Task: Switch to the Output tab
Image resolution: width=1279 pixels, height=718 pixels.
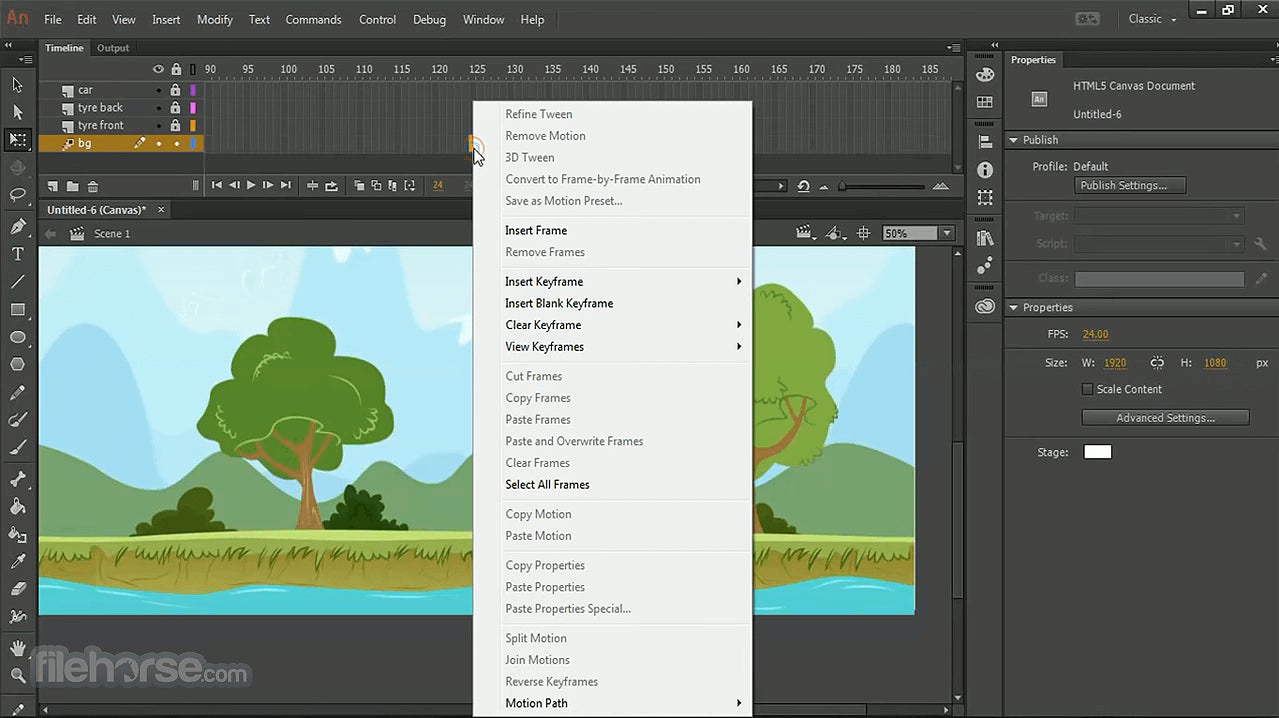Action: coord(113,48)
